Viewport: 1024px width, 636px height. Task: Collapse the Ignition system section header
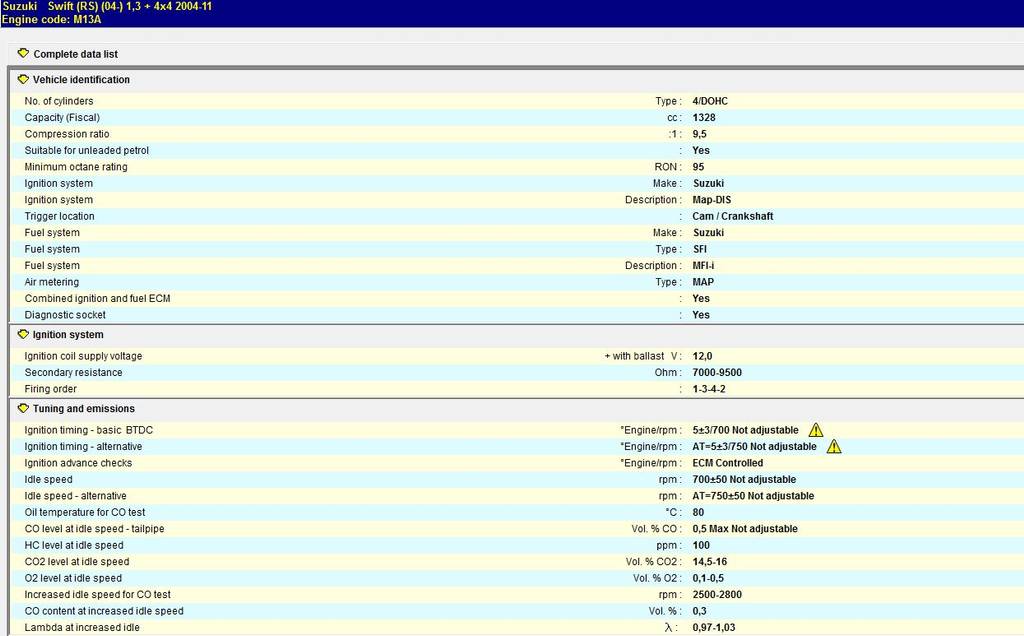68,334
